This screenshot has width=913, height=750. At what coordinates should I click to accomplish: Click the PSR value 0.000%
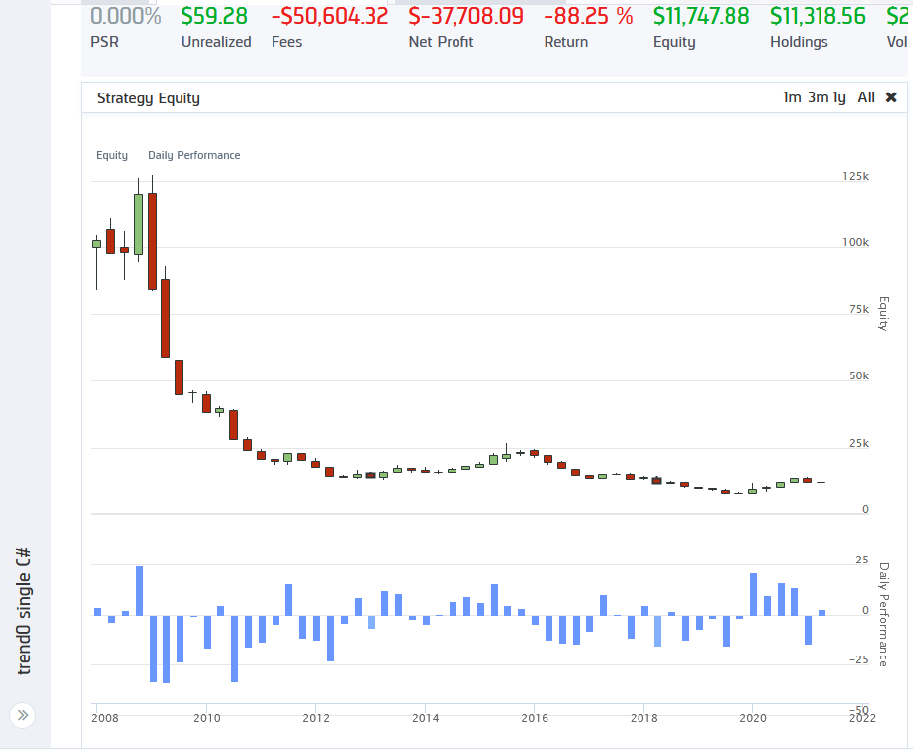point(126,16)
